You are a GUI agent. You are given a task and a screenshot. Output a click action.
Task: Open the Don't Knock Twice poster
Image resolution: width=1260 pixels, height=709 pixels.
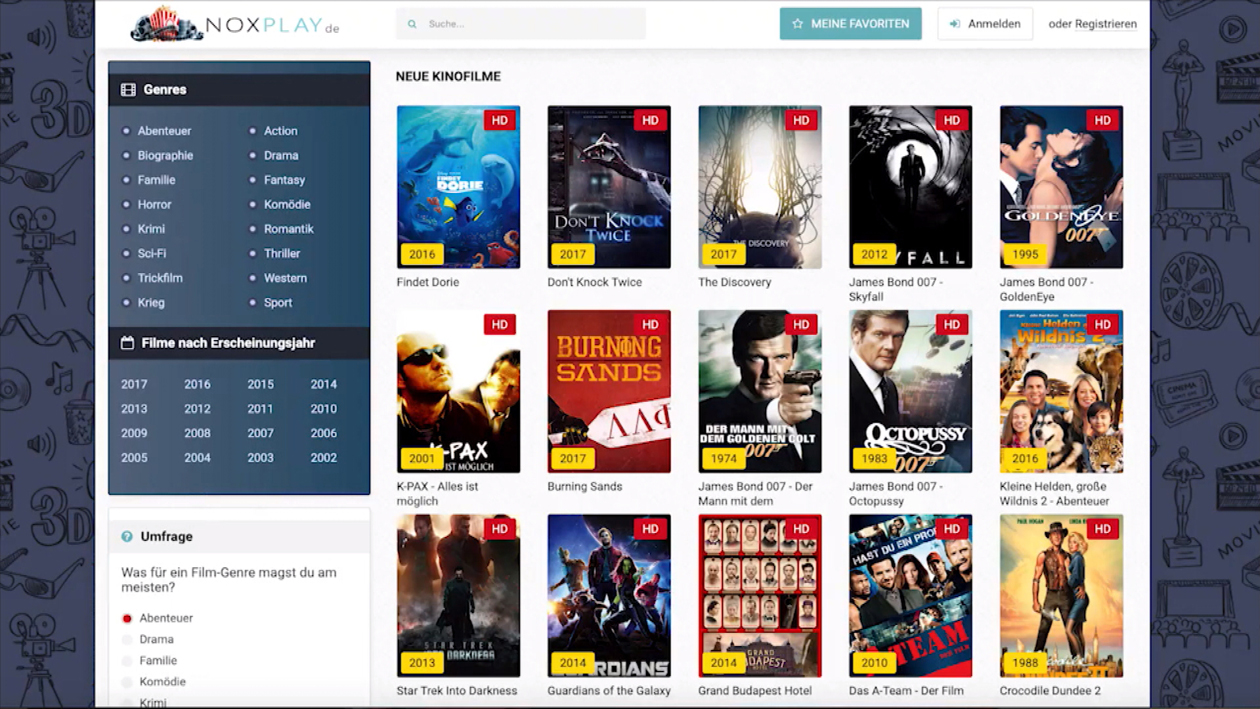(x=609, y=187)
